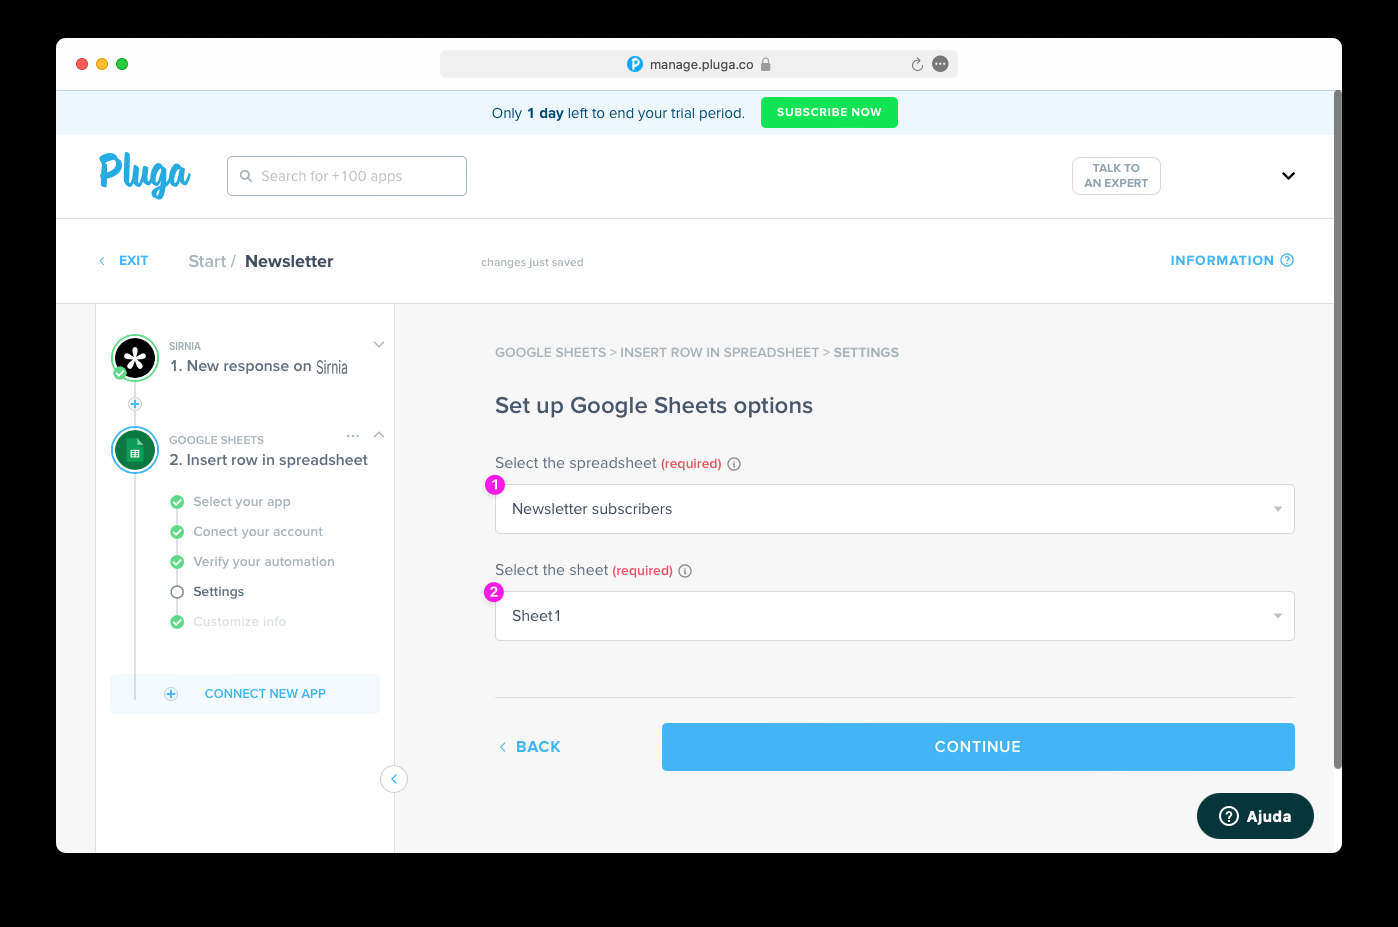Go to Select your app step
1398x927 pixels.
(242, 502)
